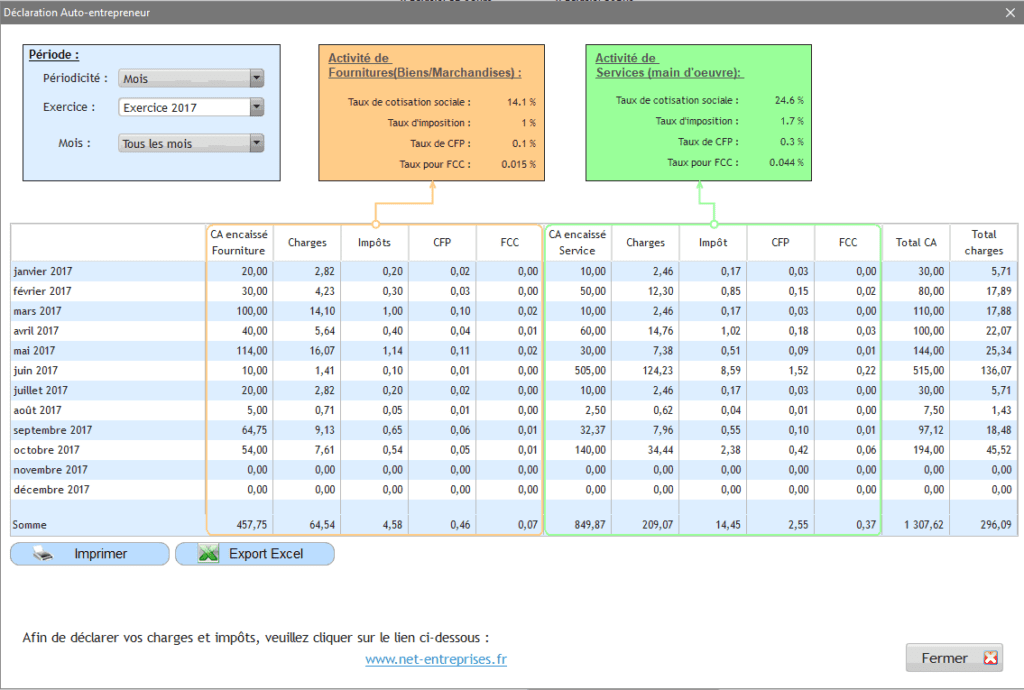Select the Somme row at the table bottom

pos(100,523)
